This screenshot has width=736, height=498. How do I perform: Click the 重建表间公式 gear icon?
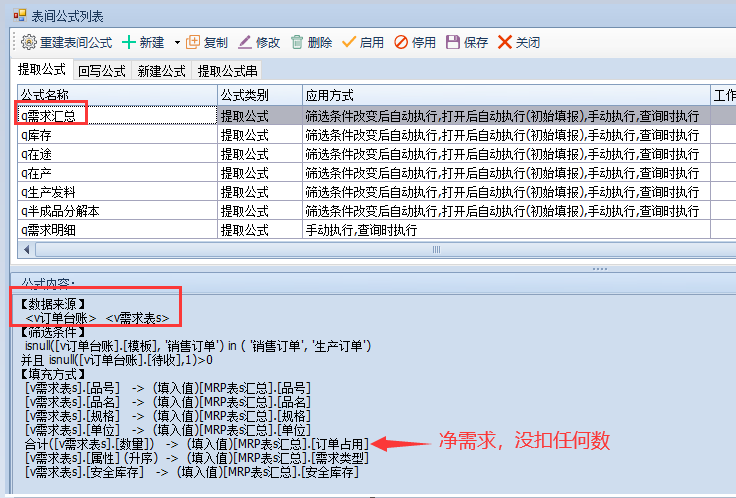click(29, 42)
